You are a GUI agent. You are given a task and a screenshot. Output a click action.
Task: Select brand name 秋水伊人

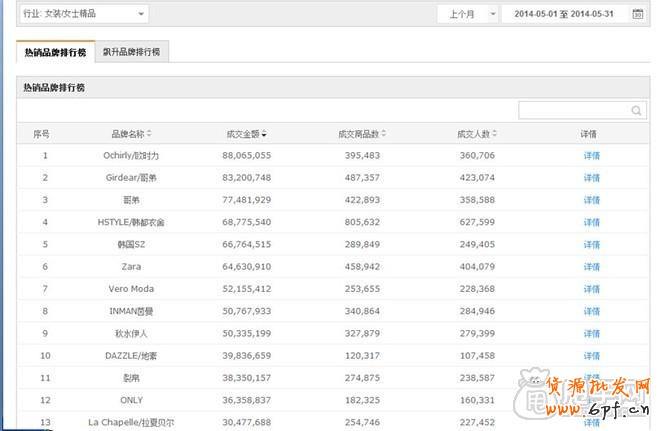pos(131,334)
